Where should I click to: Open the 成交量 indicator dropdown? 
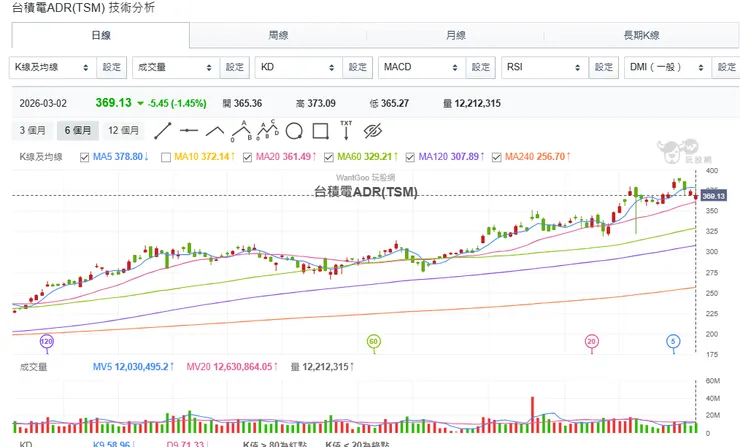176,67
